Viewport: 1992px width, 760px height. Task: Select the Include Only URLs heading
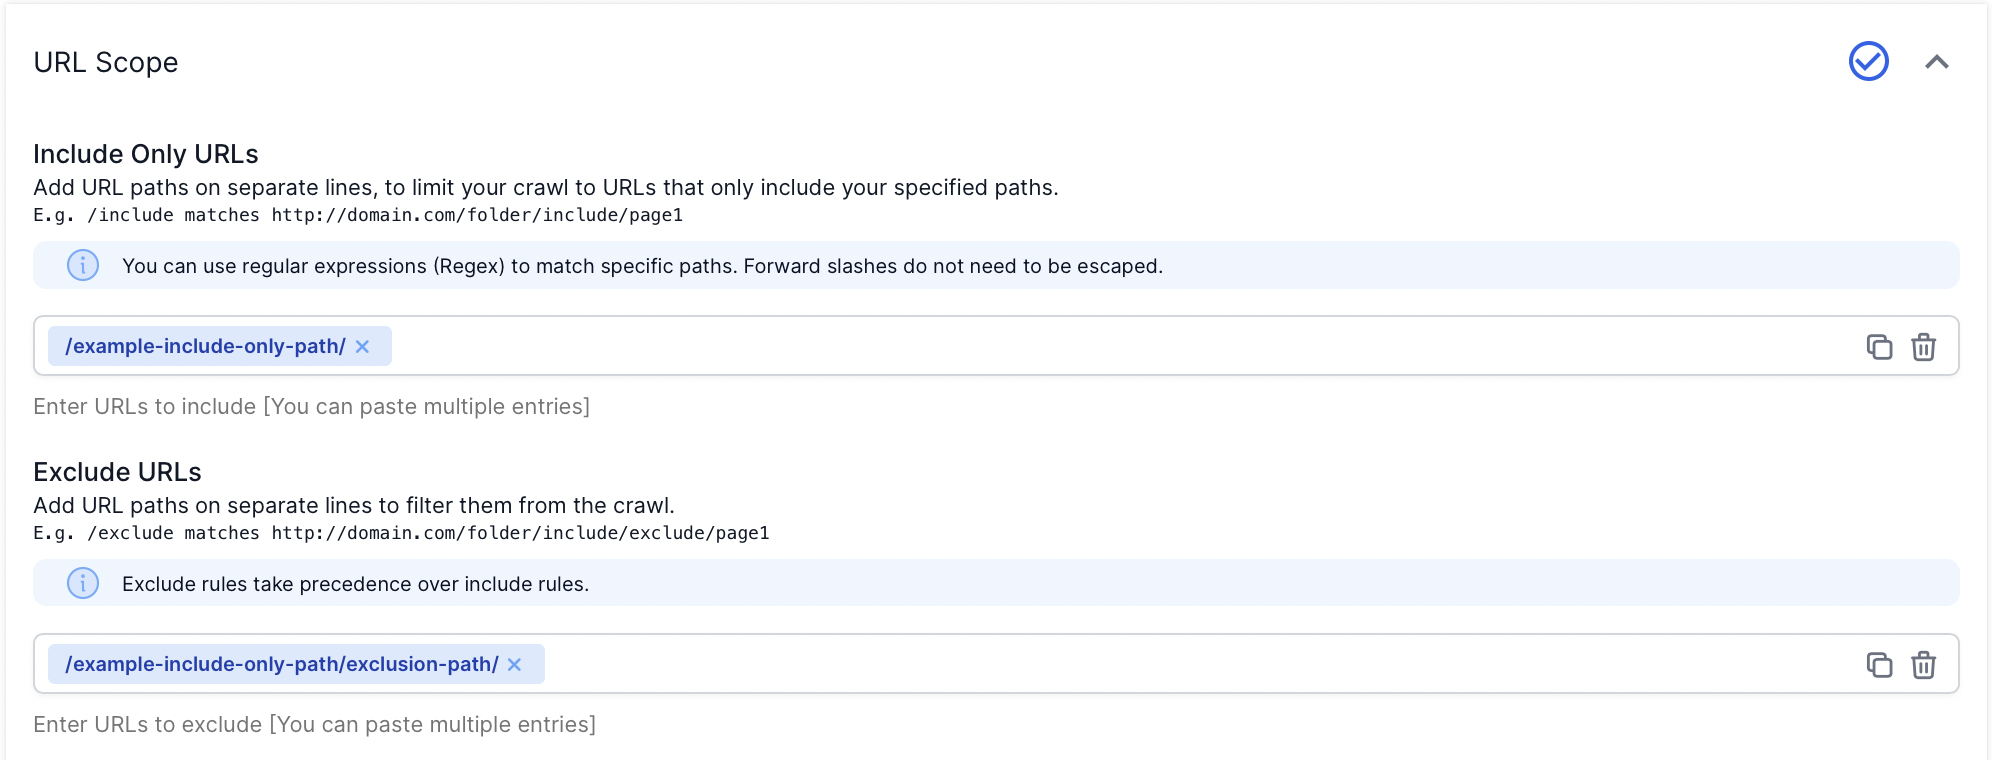pyautogui.click(x=145, y=153)
